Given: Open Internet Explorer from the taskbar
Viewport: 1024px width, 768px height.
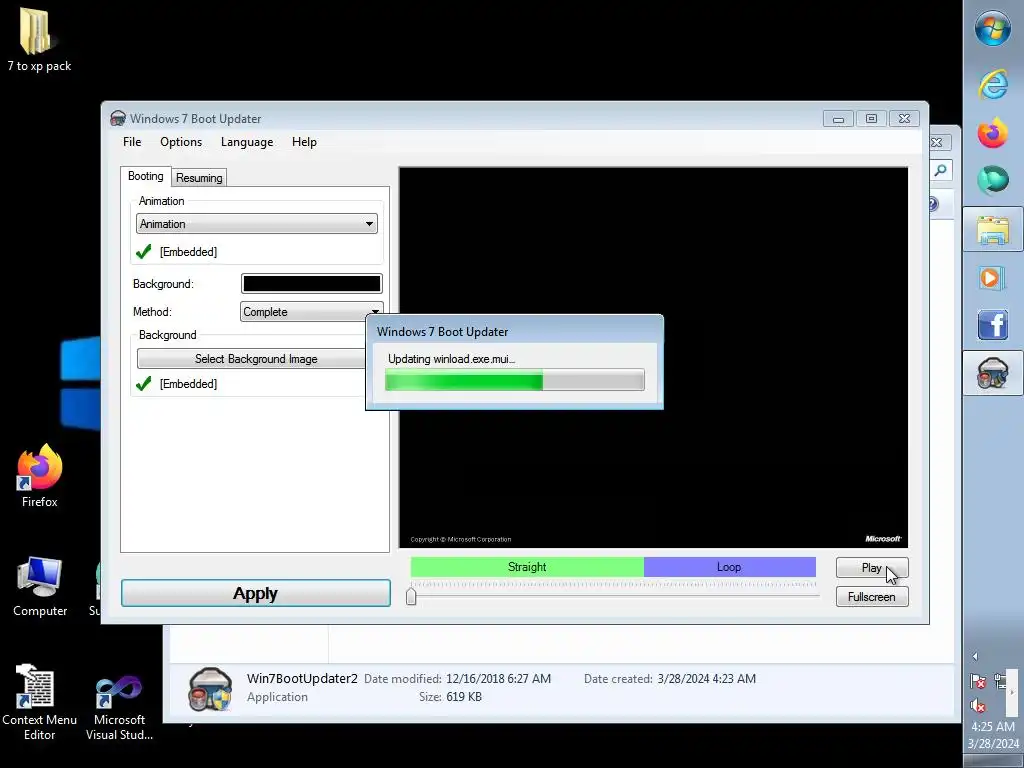Looking at the screenshot, I should 993,84.
